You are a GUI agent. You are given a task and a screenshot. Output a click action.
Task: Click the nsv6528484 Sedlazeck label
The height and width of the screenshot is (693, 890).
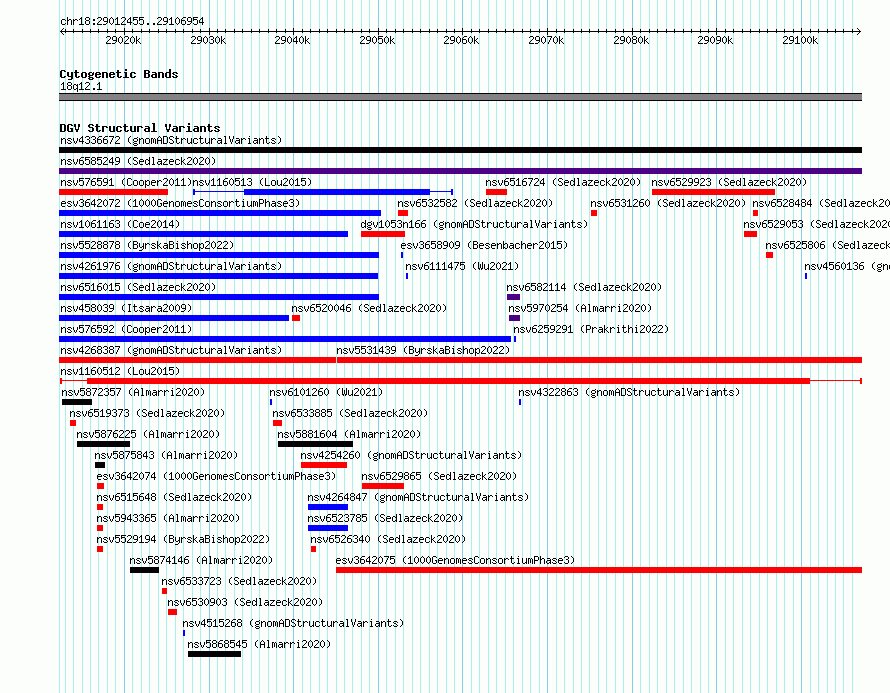coord(821,203)
